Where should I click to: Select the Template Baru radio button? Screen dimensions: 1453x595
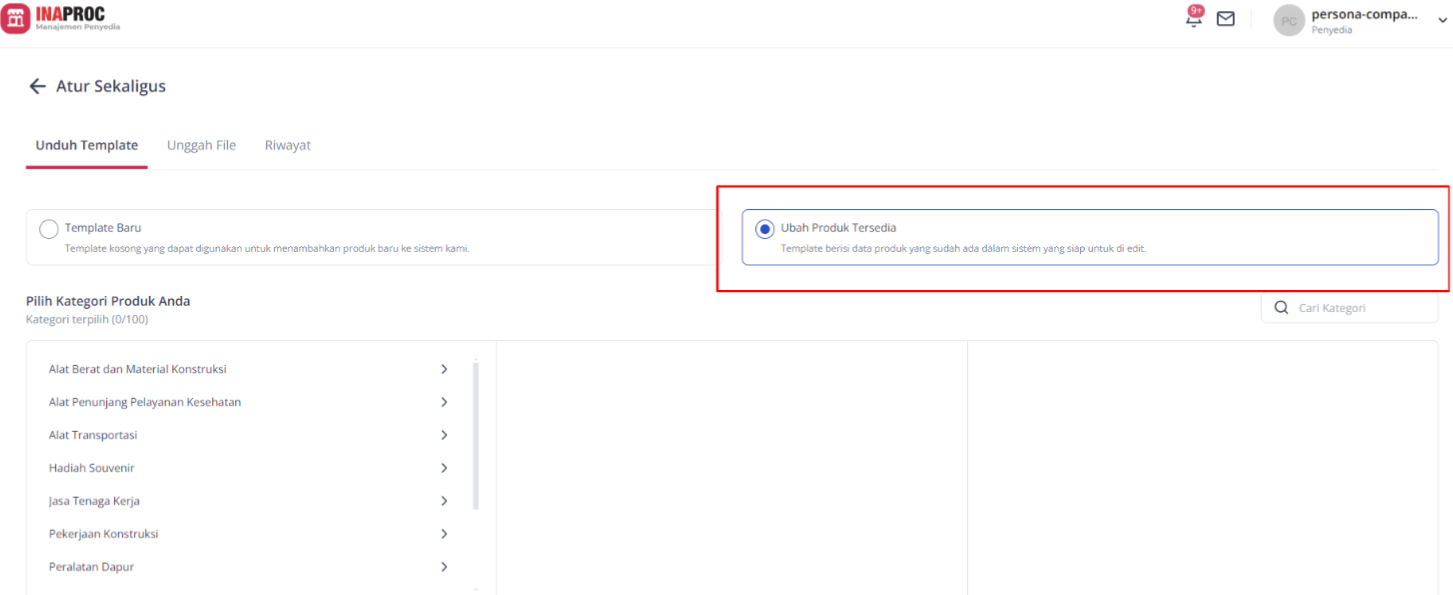pyautogui.click(x=49, y=229)
